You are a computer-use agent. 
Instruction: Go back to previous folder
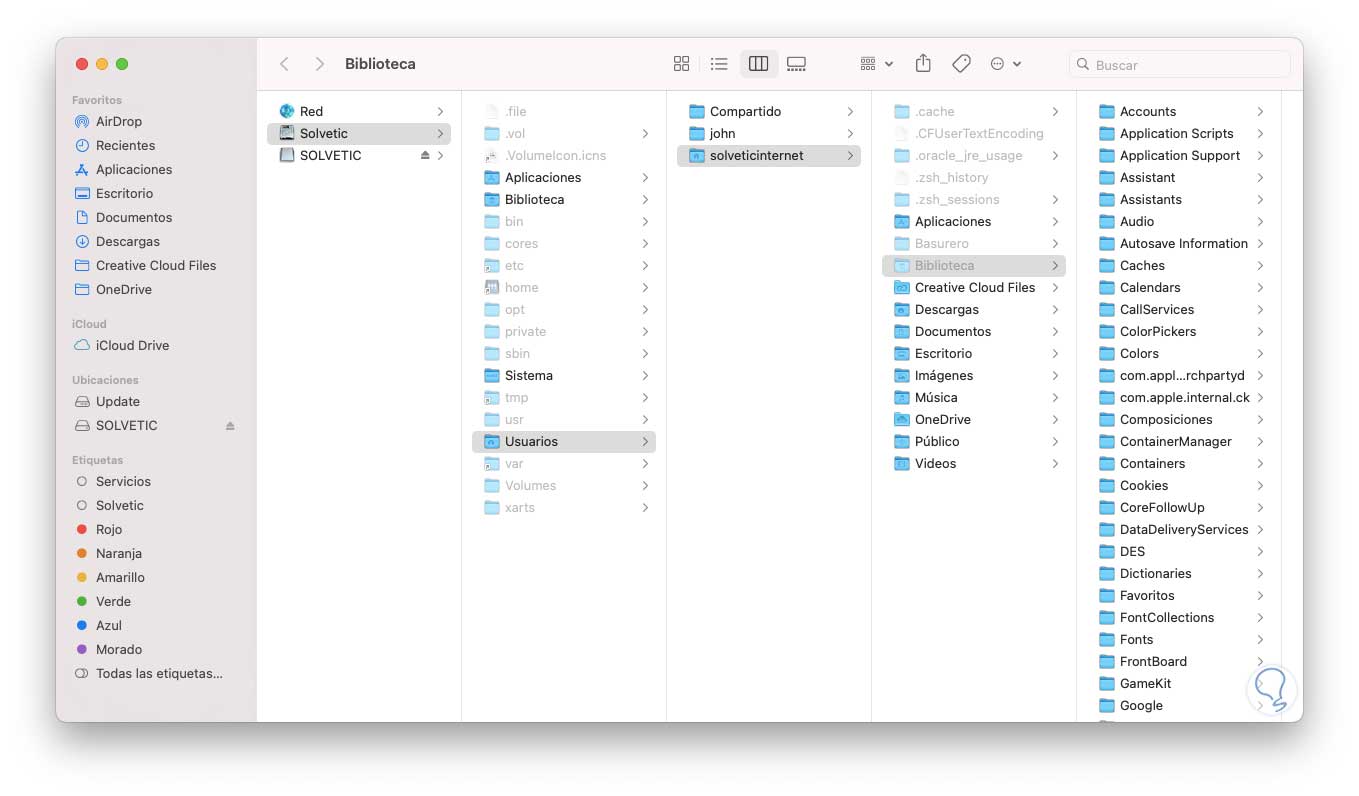tap(285, 64)
